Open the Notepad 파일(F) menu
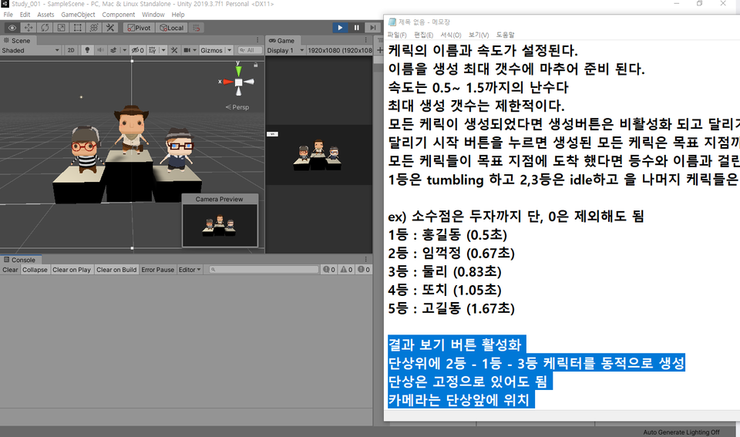 tap(397, 35)
